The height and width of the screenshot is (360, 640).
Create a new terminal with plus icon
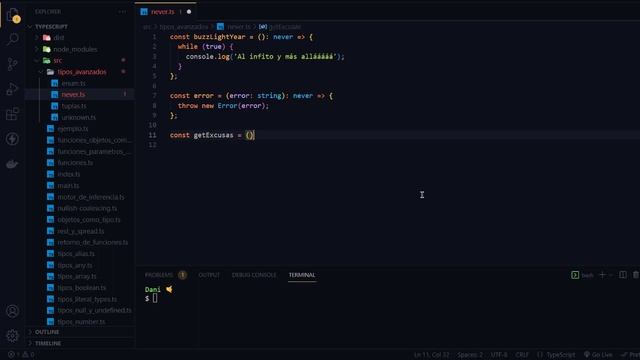[x=602, y=275]
